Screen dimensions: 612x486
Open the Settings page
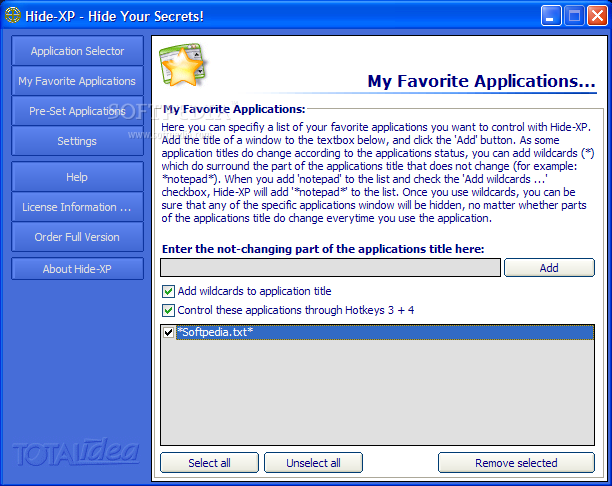tap(77, 141)
